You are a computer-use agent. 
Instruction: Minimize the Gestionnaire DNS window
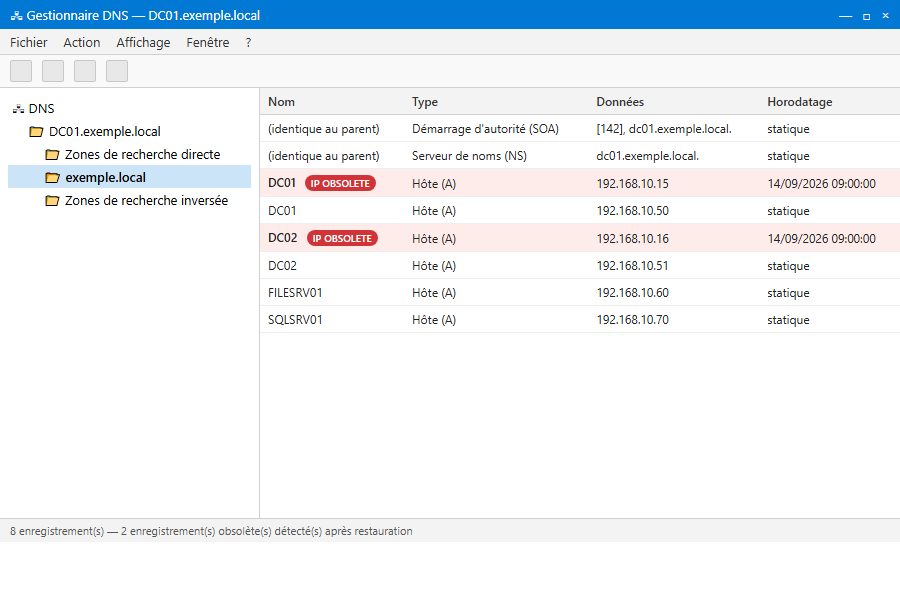pyautogui.click(x=845, y=16)
